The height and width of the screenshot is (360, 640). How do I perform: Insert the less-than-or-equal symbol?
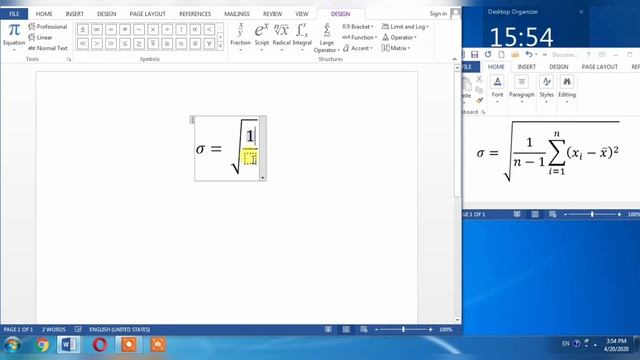(x=125, y=43)
